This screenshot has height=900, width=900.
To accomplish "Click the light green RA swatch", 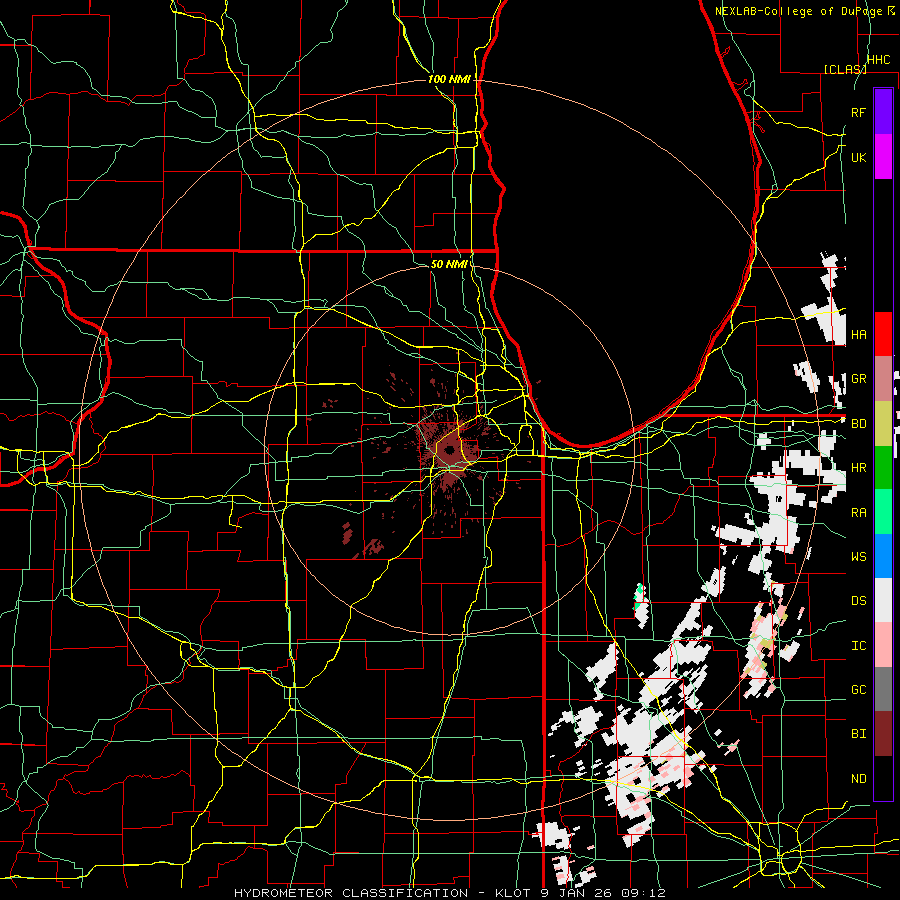I will coord(883,512).
